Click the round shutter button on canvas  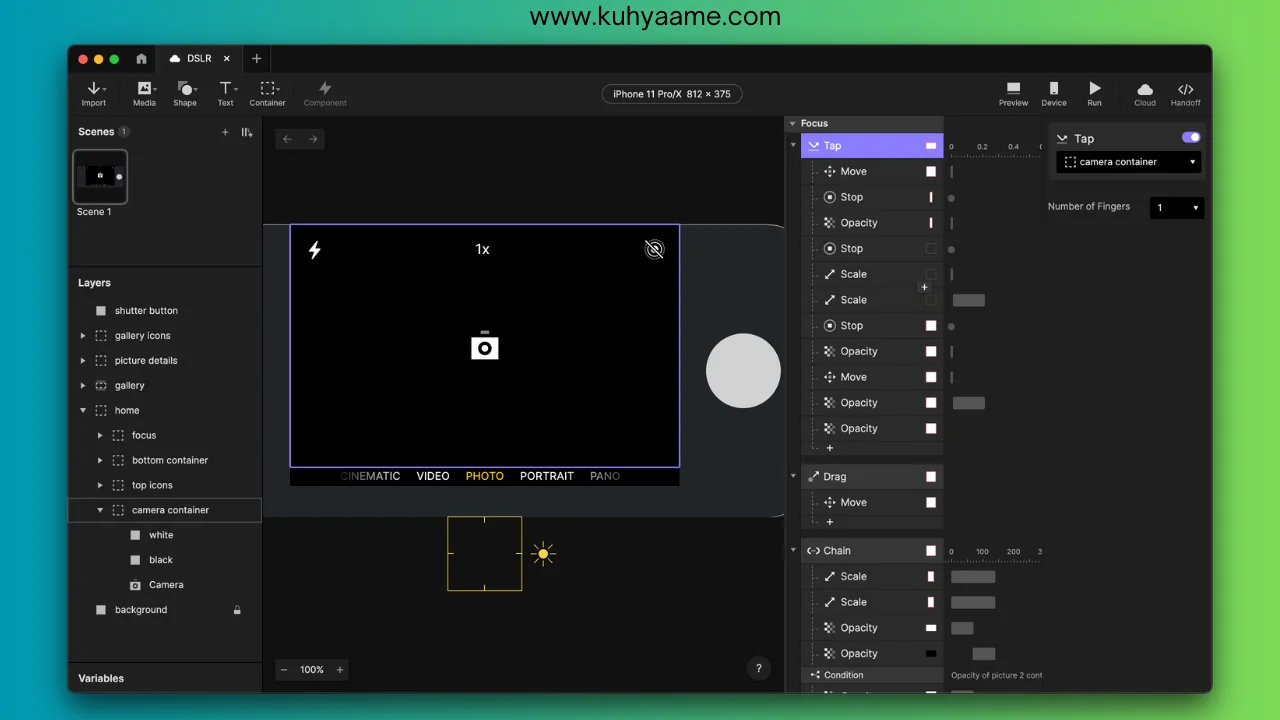pyautogui.click(x=743, y=371)
